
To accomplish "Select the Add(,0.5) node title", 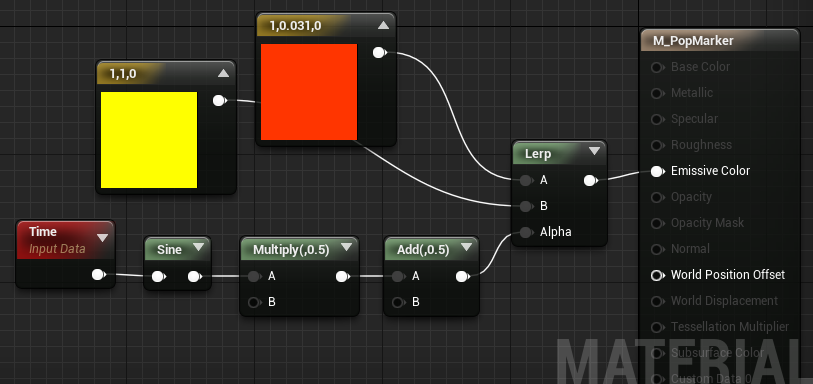I will coord(423,250).
